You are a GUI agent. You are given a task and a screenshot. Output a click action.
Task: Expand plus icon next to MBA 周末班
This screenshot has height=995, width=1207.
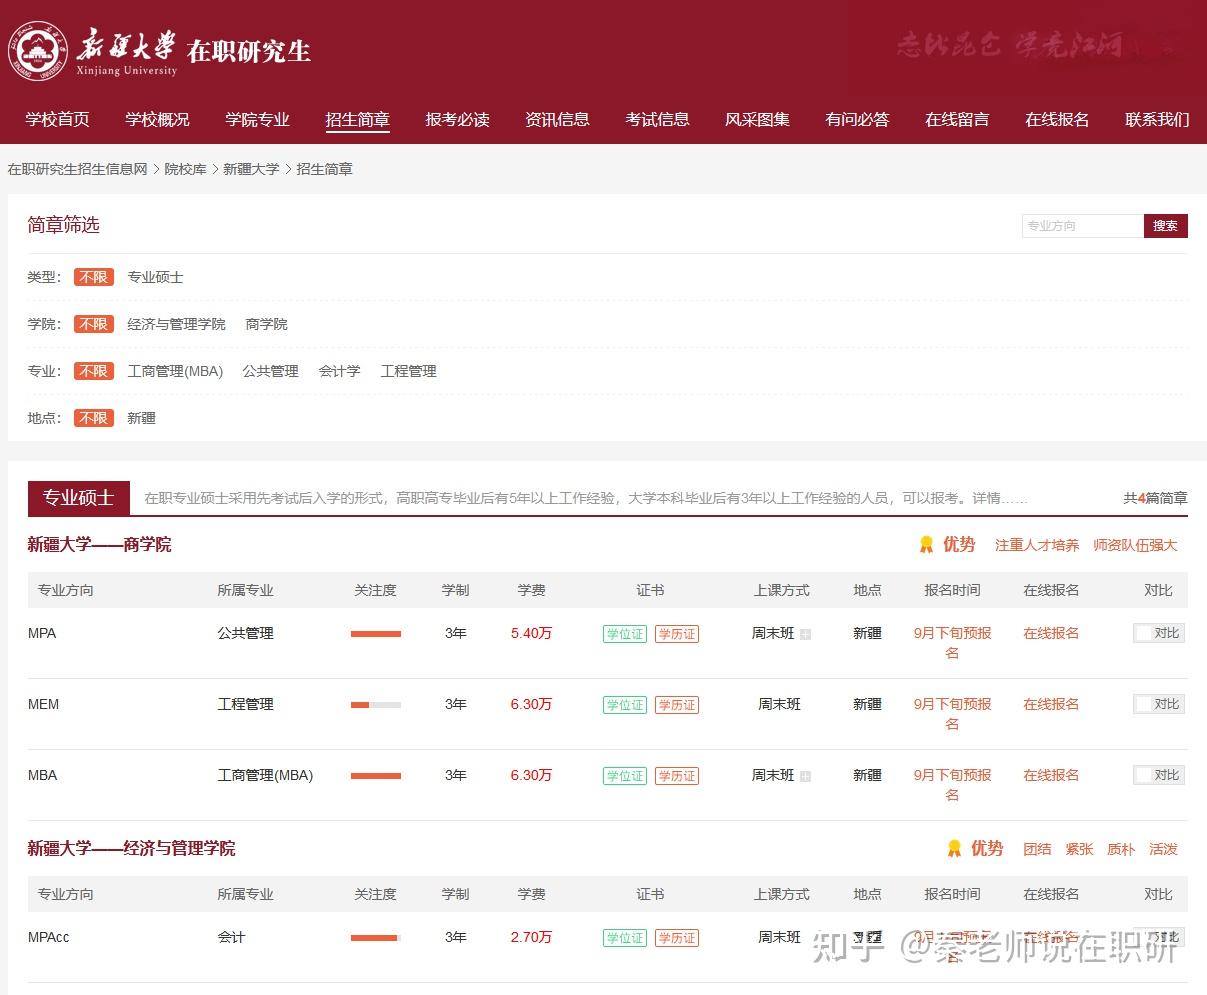pyautogui.click(x=806, y=776)
